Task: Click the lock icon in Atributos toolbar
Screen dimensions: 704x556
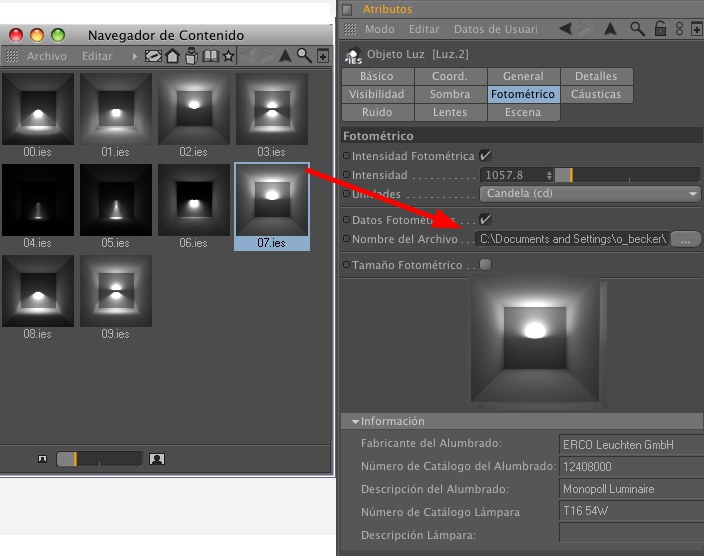Action: [660, 29]
